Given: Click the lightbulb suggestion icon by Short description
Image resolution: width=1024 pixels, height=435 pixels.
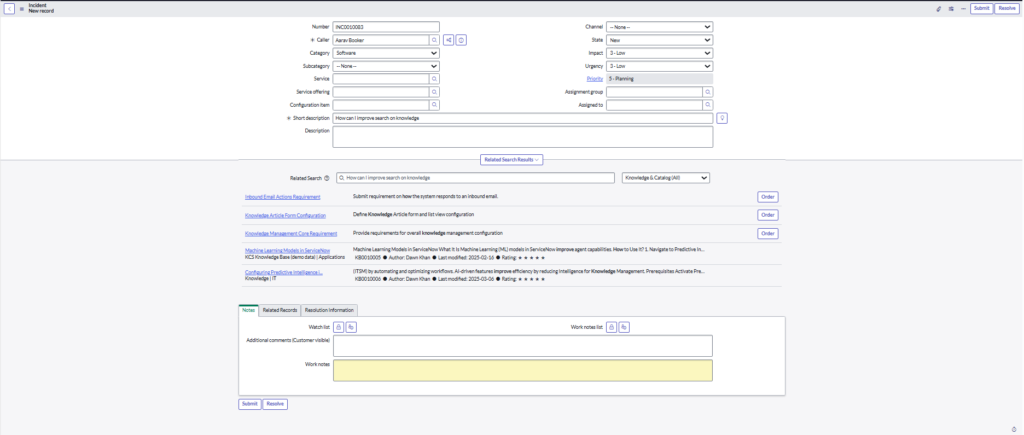Looking at the screenshot, I should coord(721,118).
